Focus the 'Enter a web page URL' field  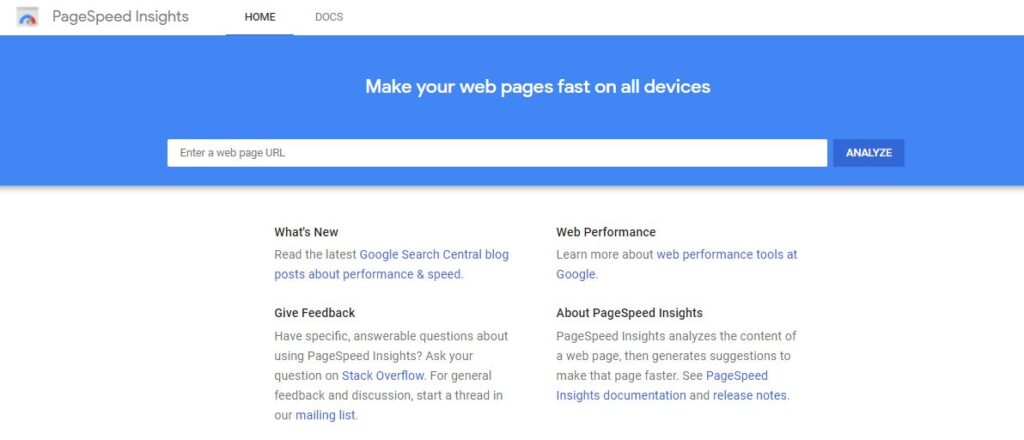click(497, 153)
